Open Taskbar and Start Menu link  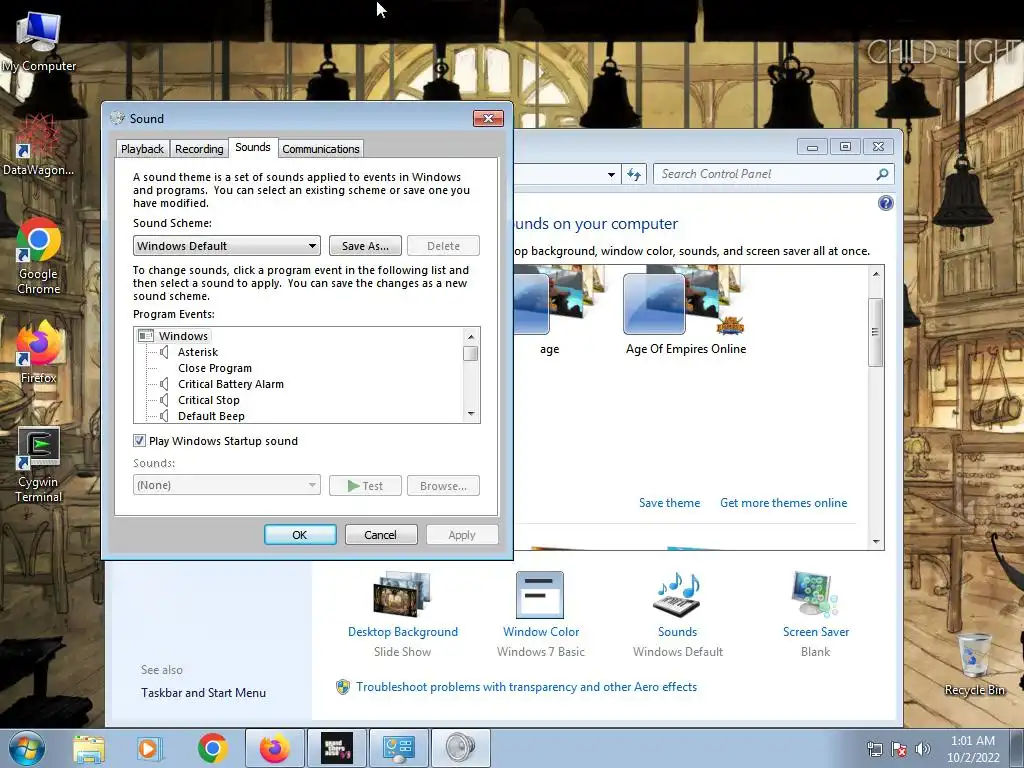[204, 693]
